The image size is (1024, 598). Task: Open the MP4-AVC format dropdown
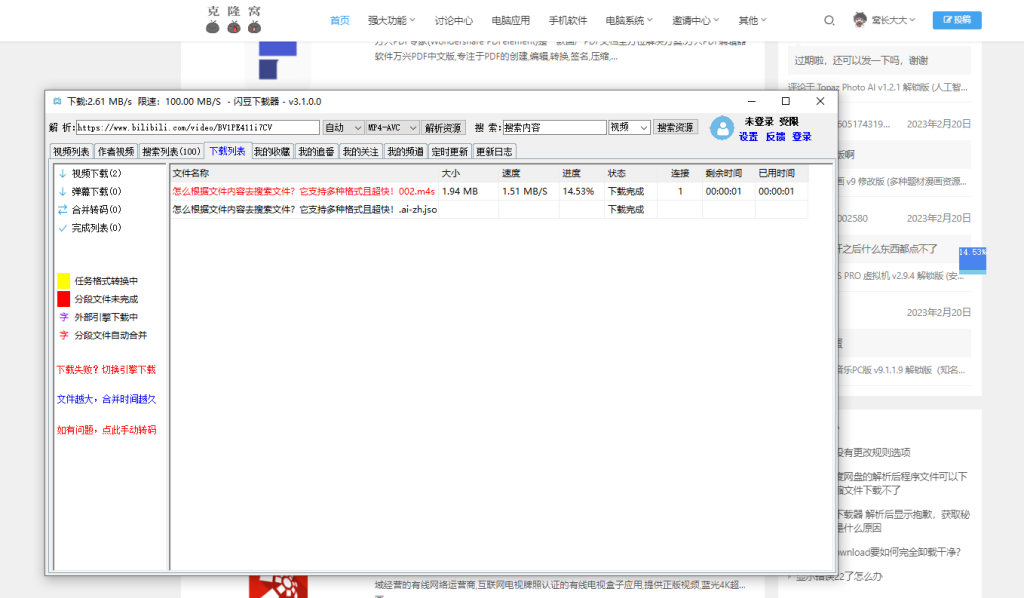(x=392, y=127)
